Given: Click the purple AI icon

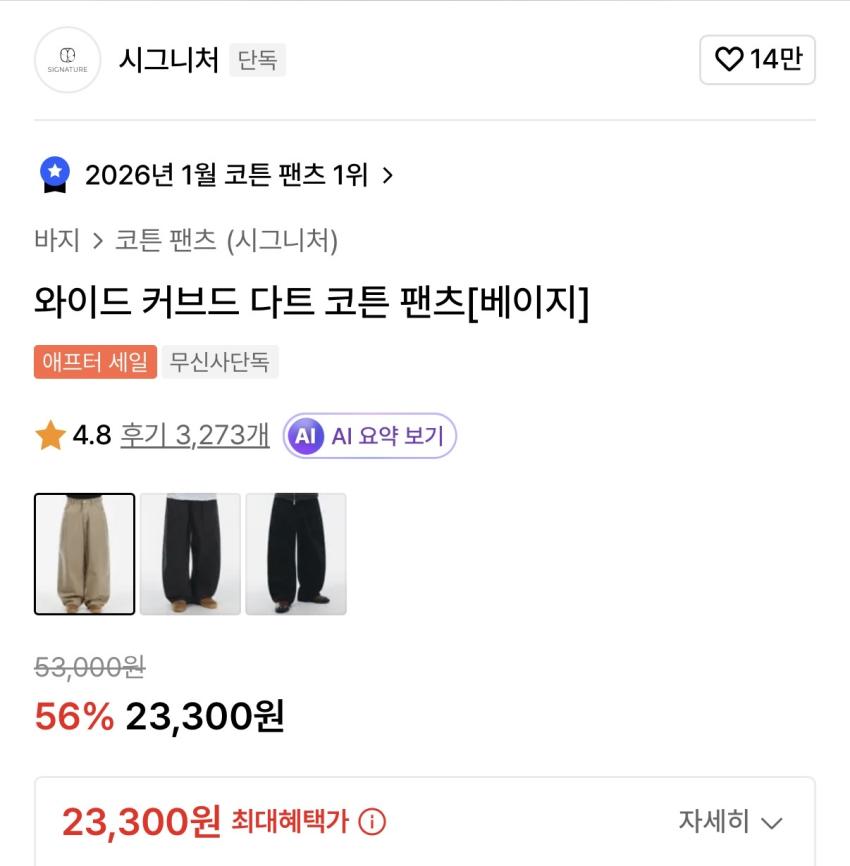Looking at the screenshot, I should [x=306, y=436].
